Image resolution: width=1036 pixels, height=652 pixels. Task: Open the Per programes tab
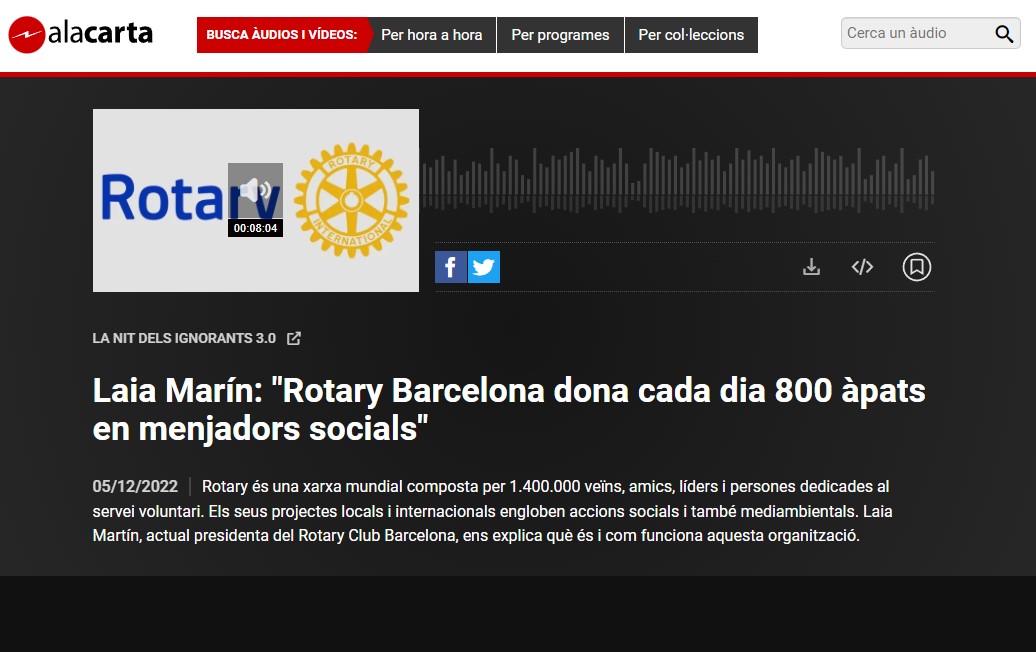pyautogui.click(x=560, y=35)
